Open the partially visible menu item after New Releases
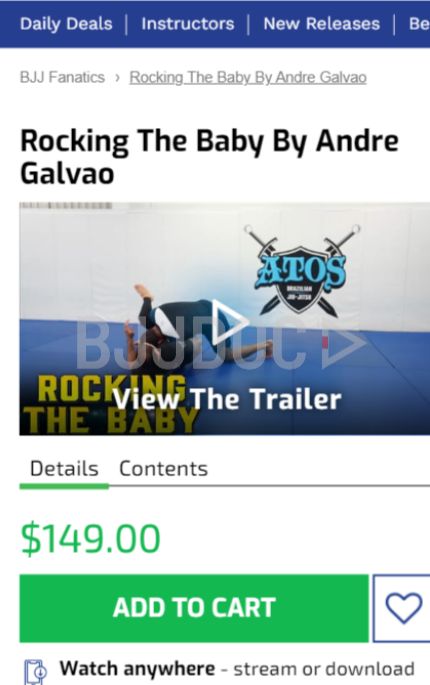 point(419,24)
